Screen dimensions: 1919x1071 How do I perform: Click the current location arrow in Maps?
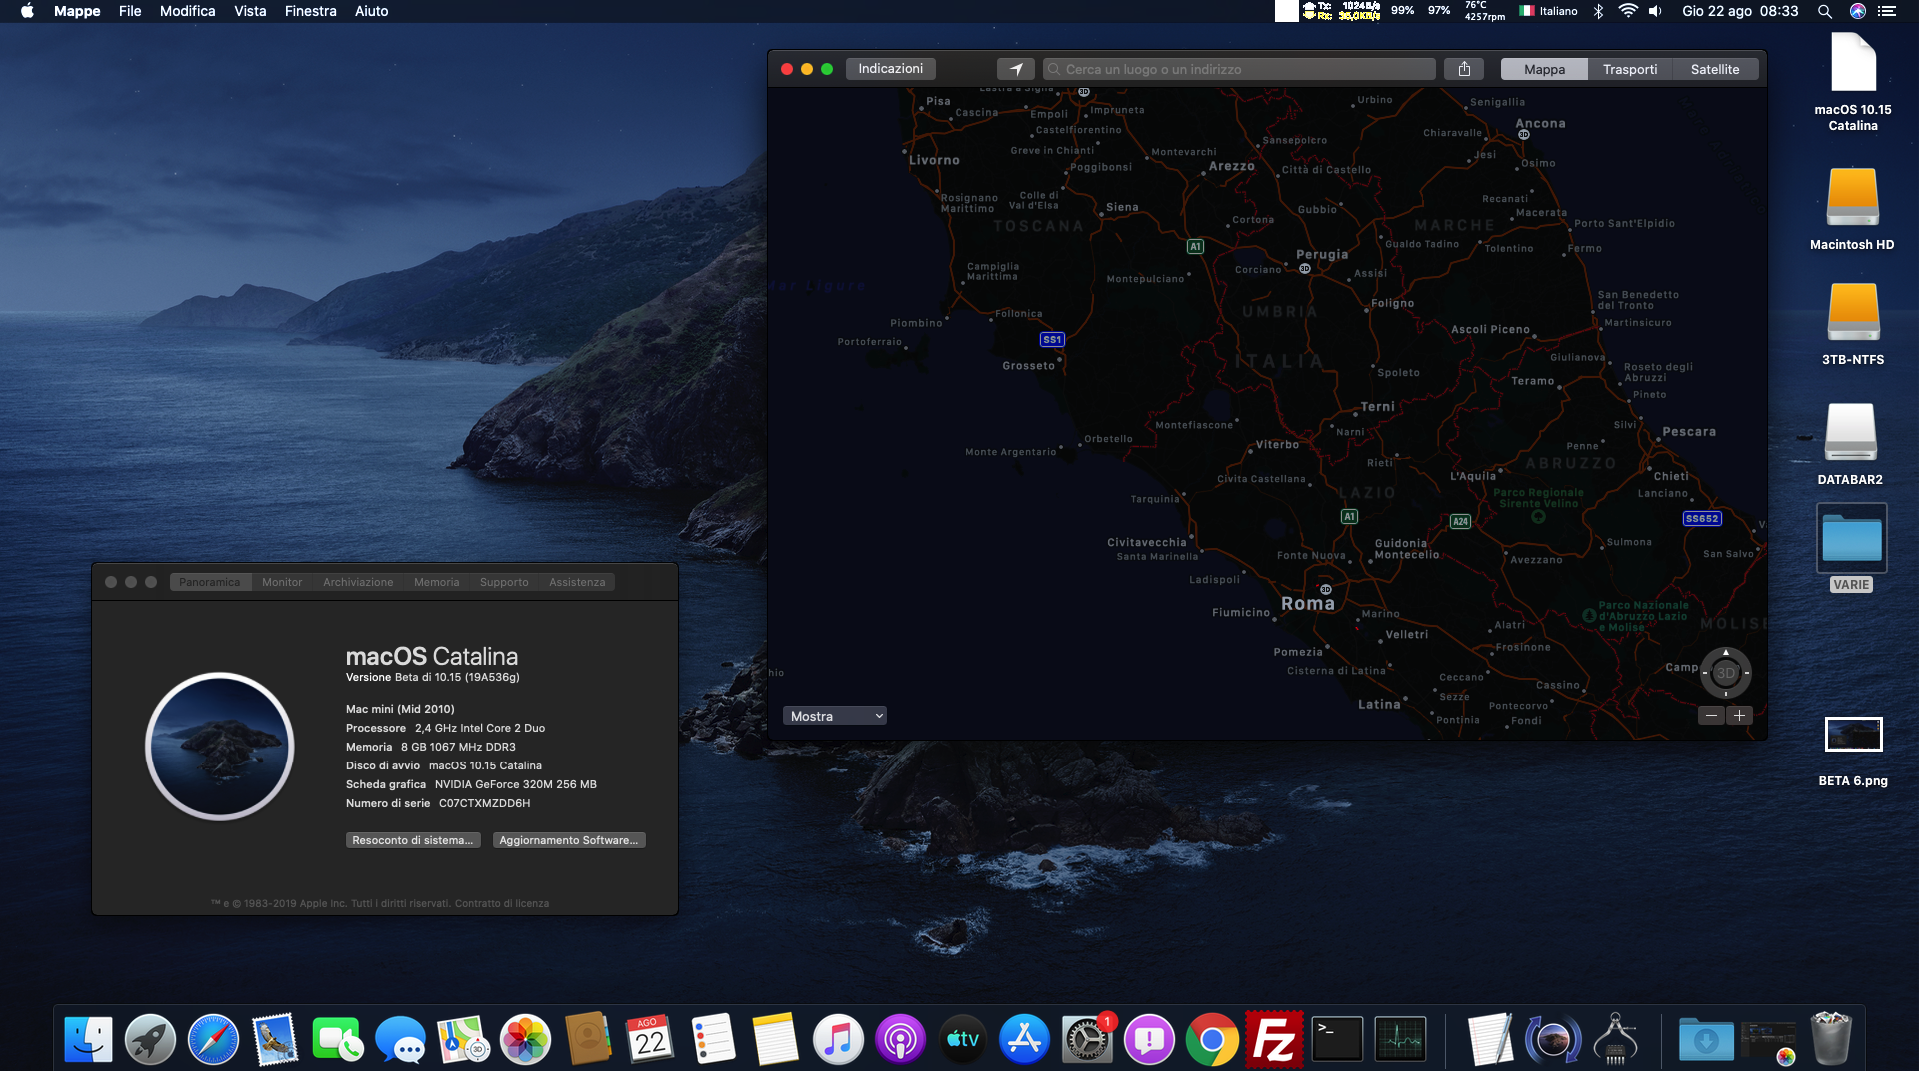(x=1015, y=69)
